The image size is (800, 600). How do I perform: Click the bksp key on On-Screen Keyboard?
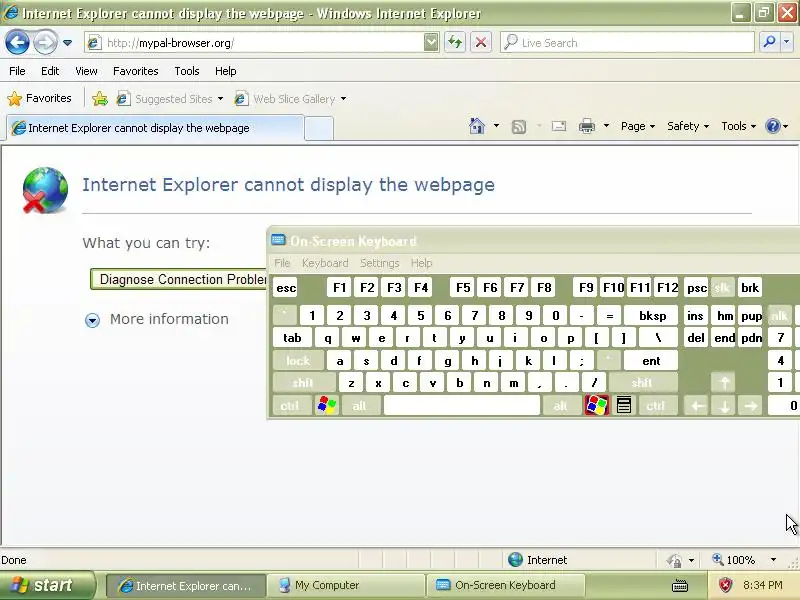click(x=652, y=316)
